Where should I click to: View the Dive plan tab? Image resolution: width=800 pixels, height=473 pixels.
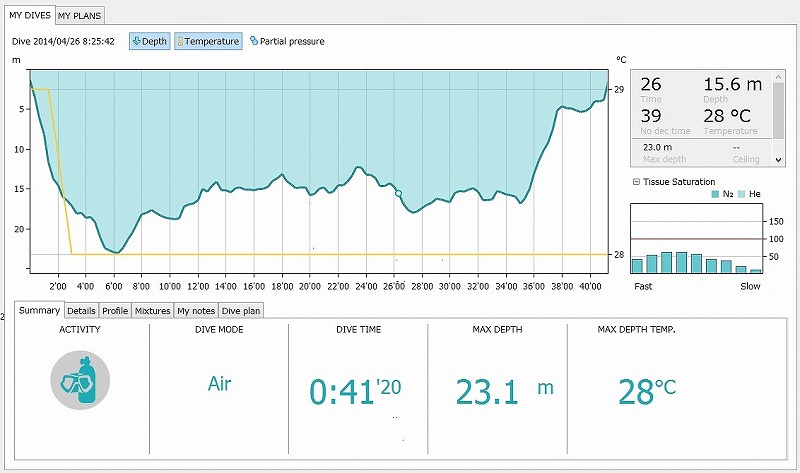click(x=240, y=311)
